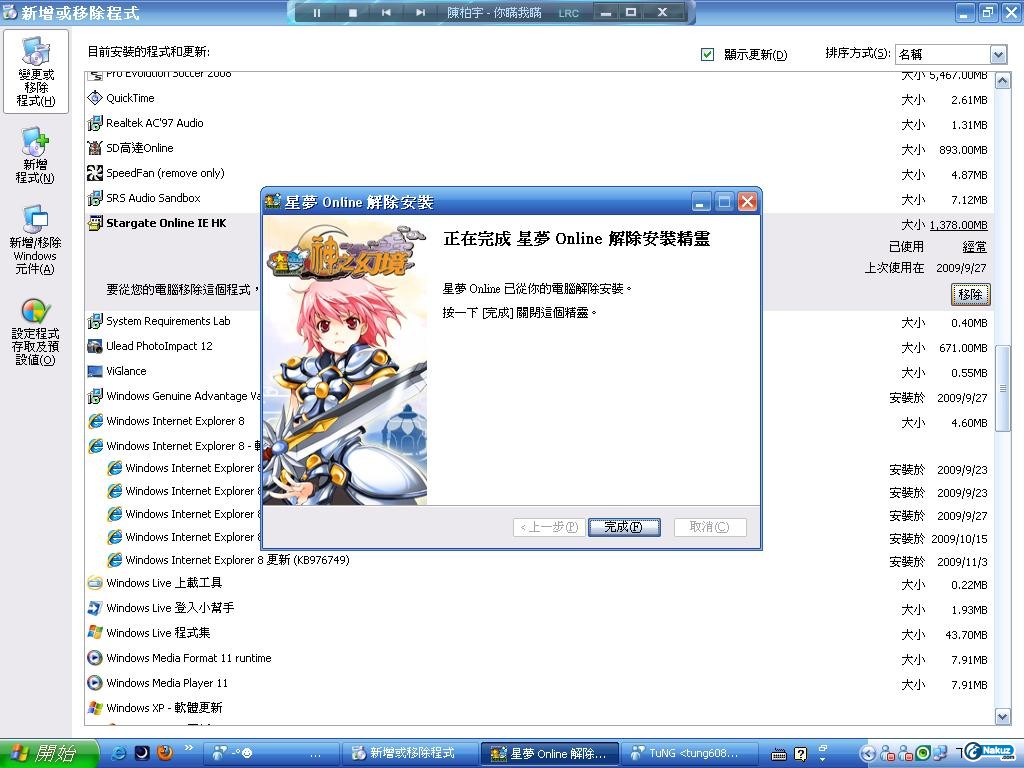Select SpeedFan (remove only) fan icon
The height and width of the screenshot is (768, 1024).
tap(95, 173)
